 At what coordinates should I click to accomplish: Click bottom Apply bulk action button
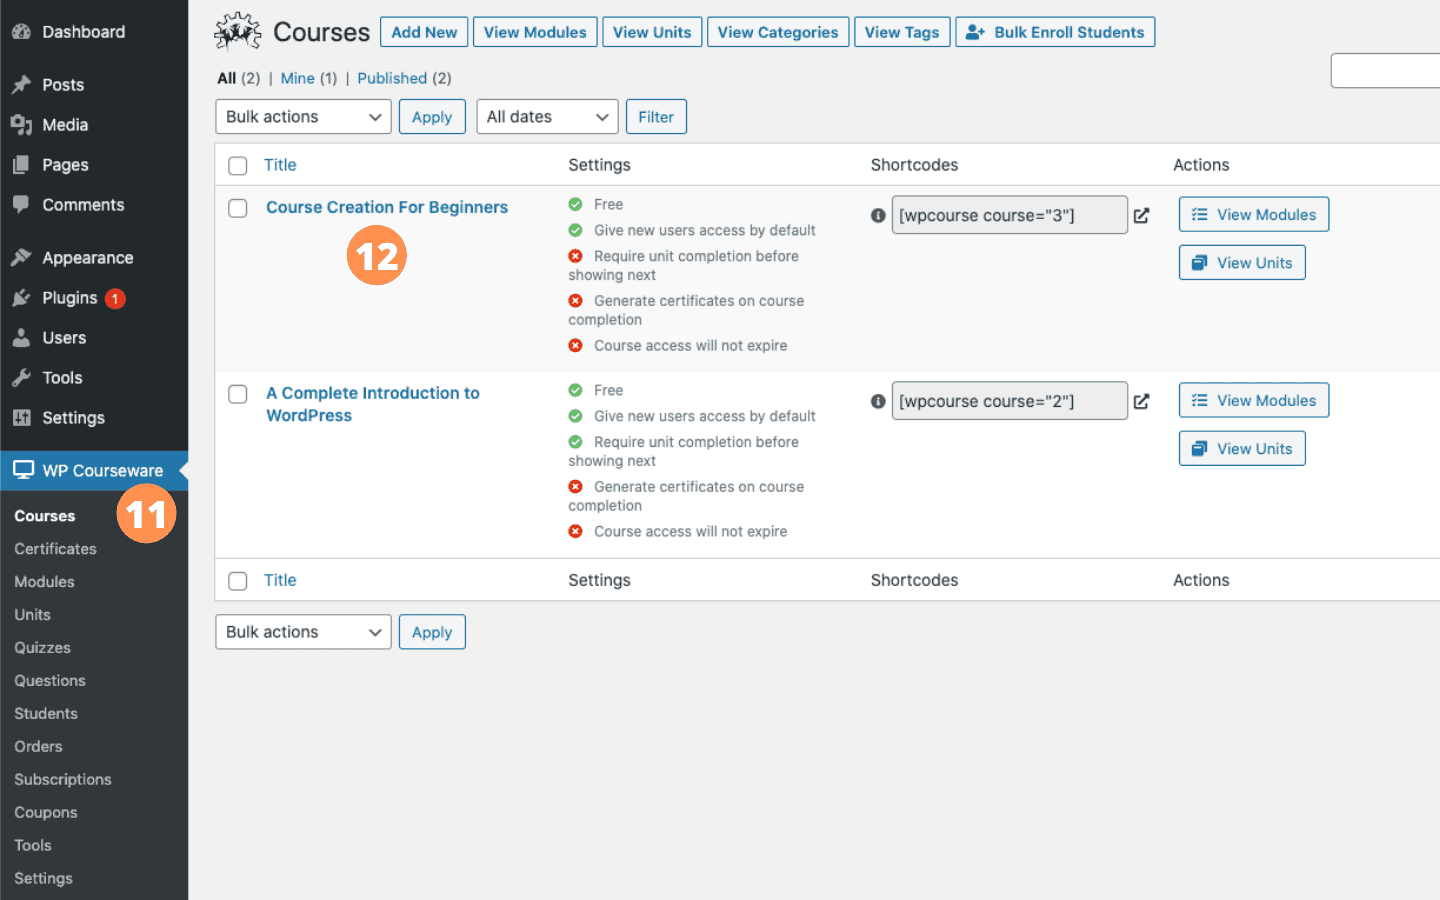(x=432, y=632)
